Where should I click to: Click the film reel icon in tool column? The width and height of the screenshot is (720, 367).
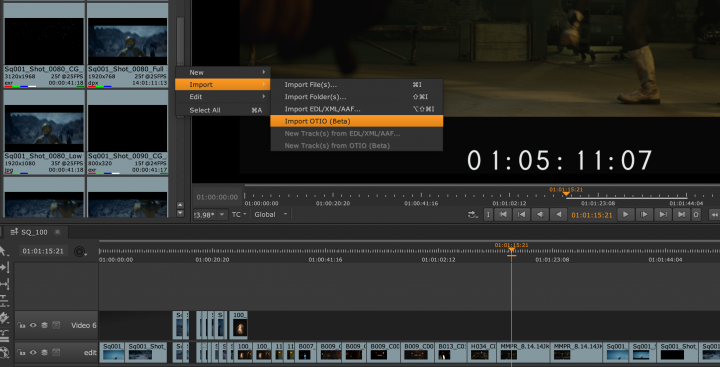(x=4, y=353)
